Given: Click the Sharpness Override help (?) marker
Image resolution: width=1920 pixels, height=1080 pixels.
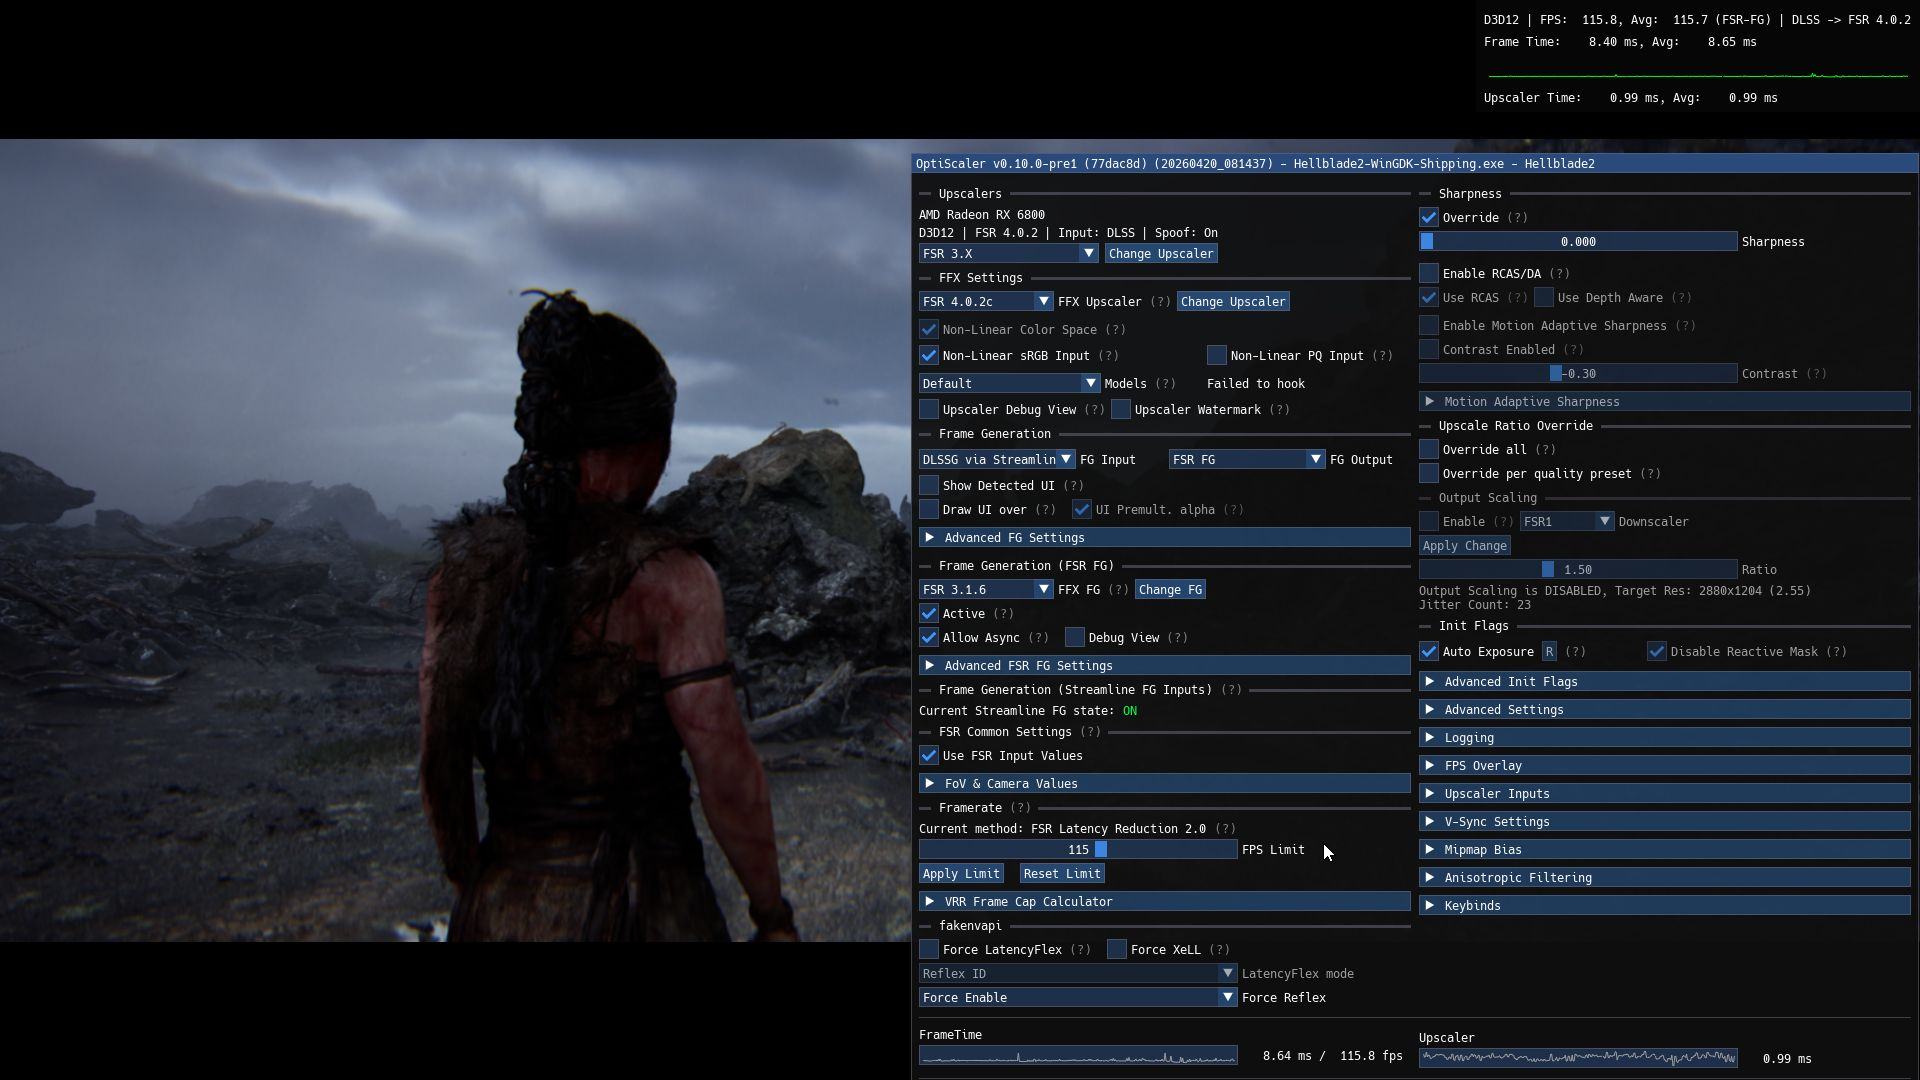Looking at the screenshot, I should 1517,218.
